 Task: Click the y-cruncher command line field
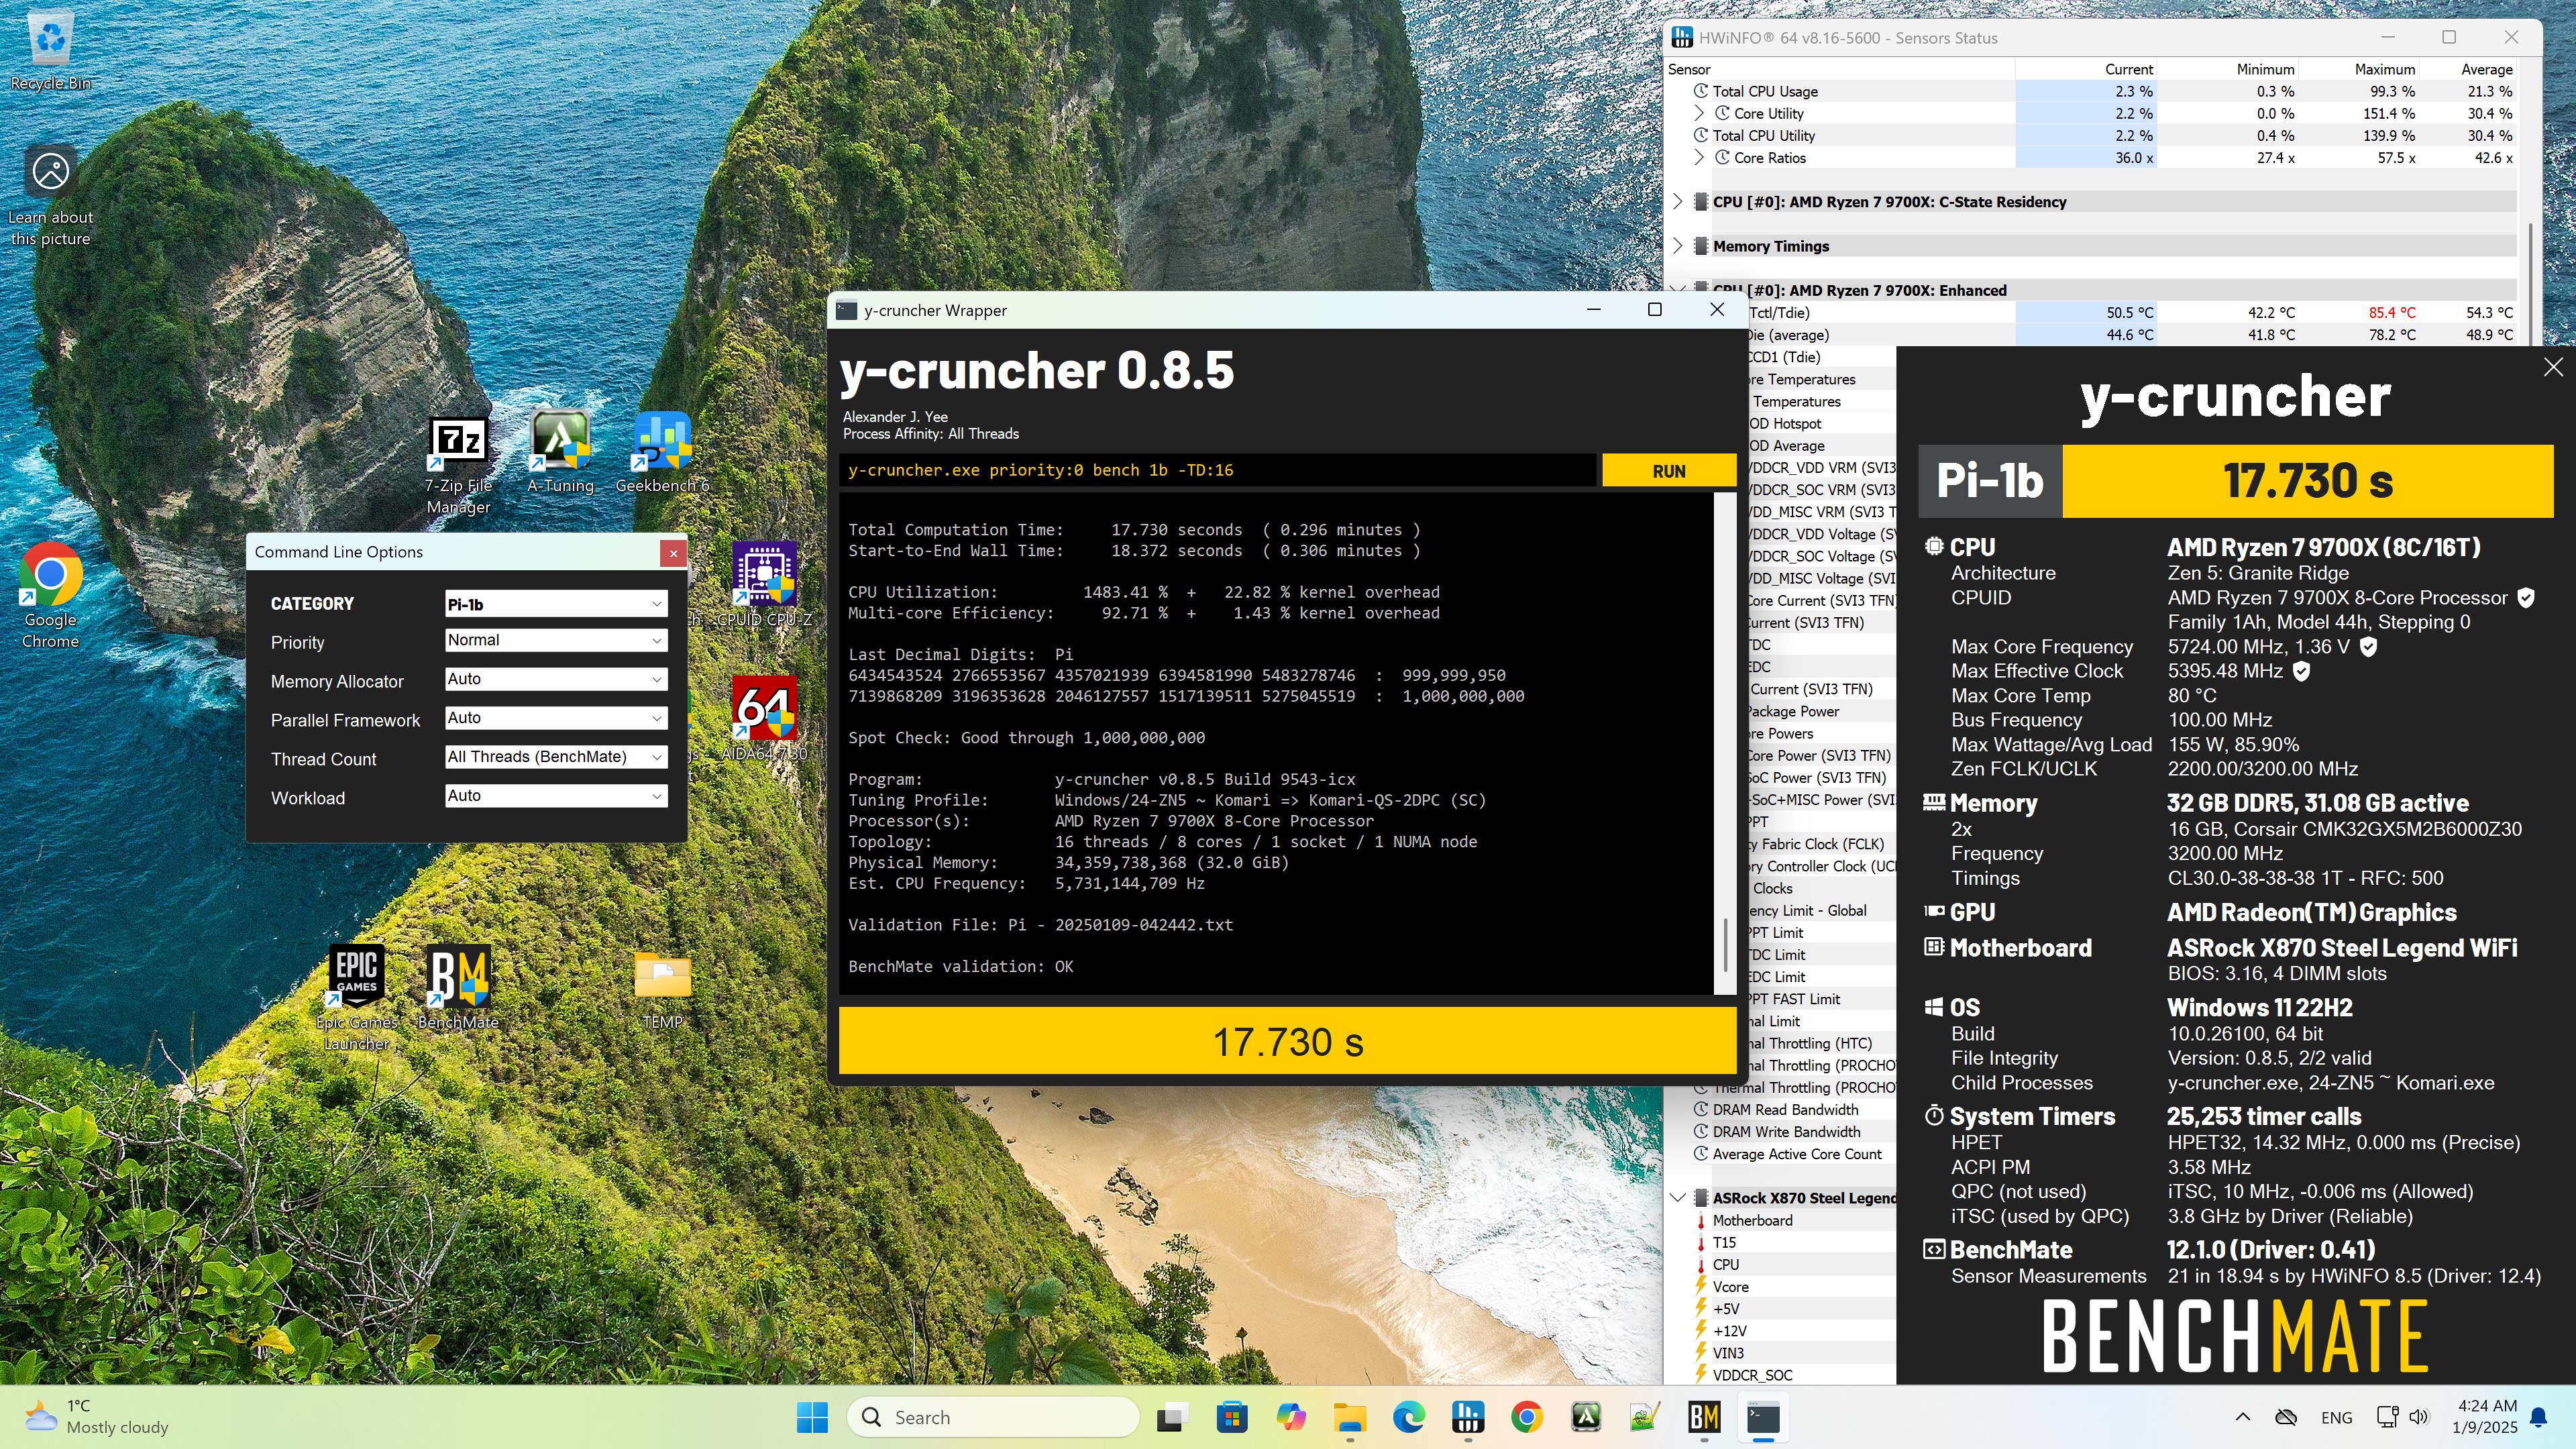pos(1218,470)
